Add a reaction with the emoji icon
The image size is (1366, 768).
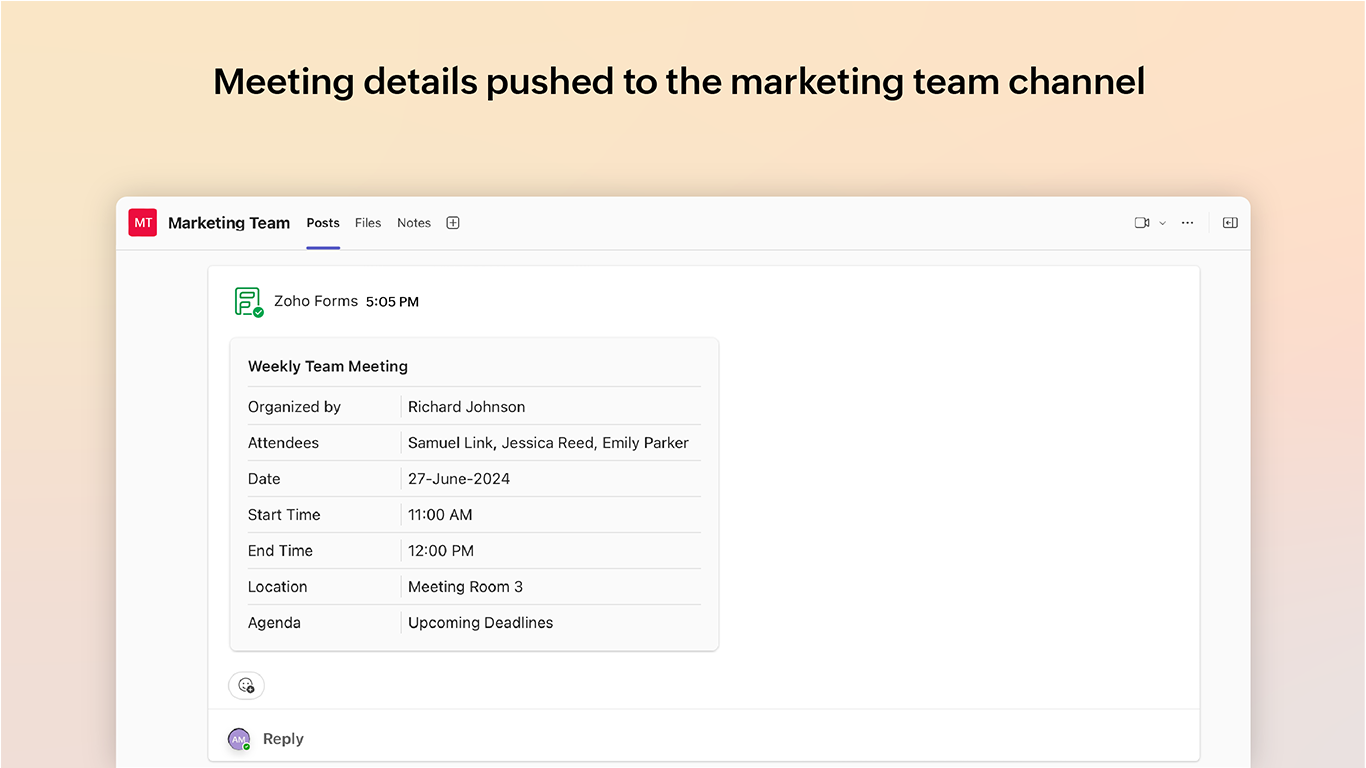pos(246,685)
